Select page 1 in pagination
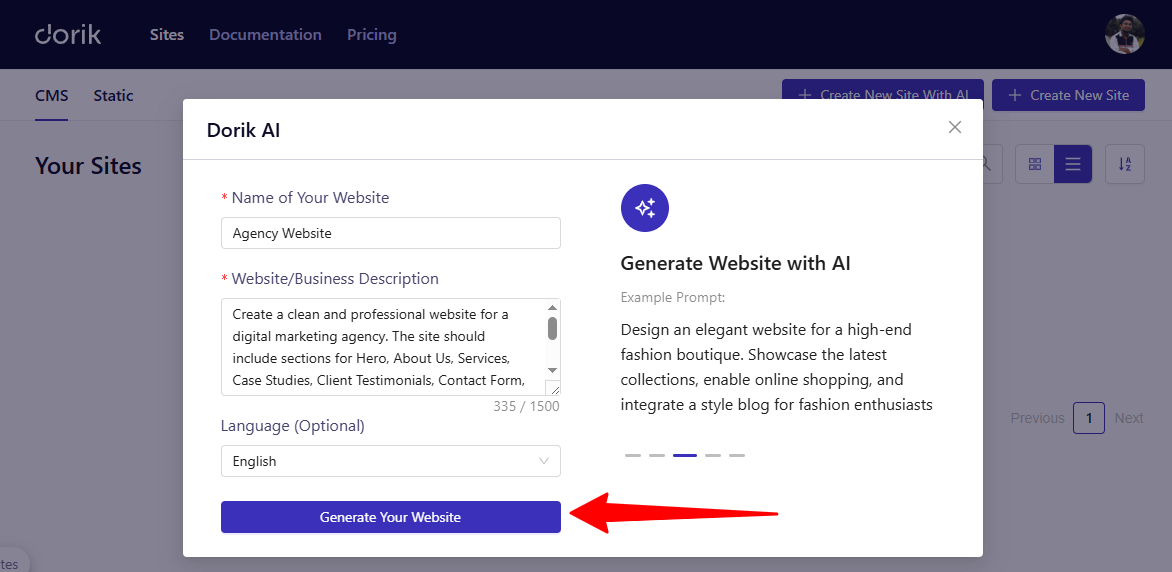The width and height of the screenshot is (1172, 572). [x=1089, y=418]
